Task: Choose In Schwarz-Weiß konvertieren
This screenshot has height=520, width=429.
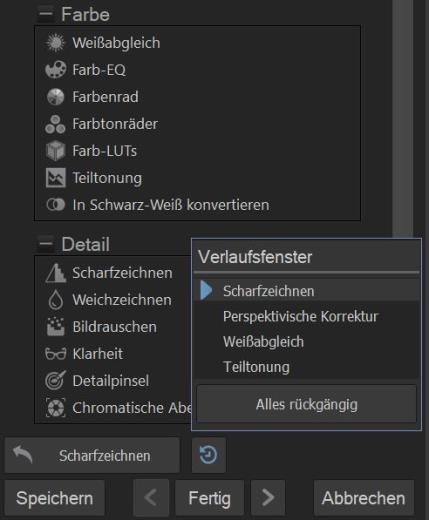Action: 157,205
